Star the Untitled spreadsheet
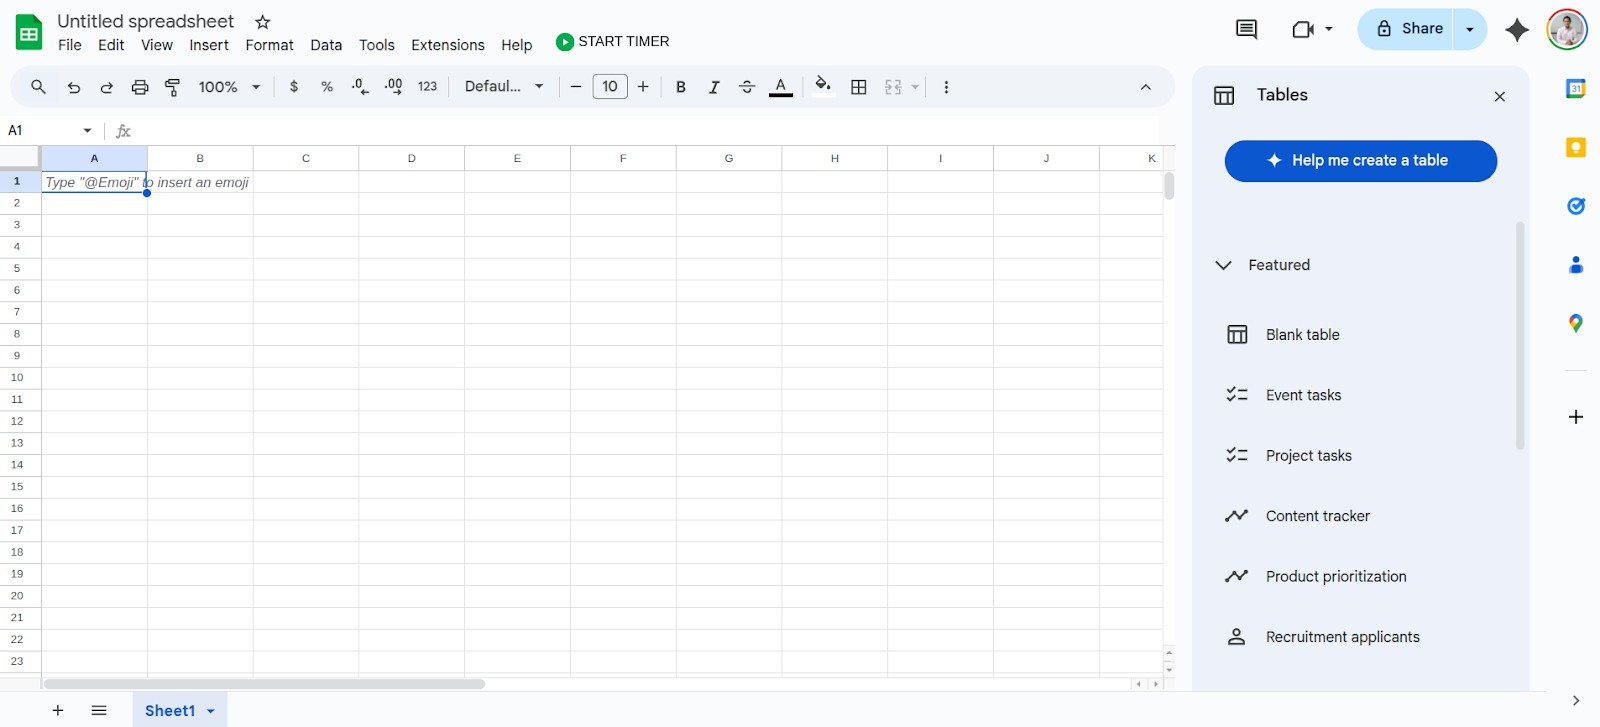 point(263,22)
